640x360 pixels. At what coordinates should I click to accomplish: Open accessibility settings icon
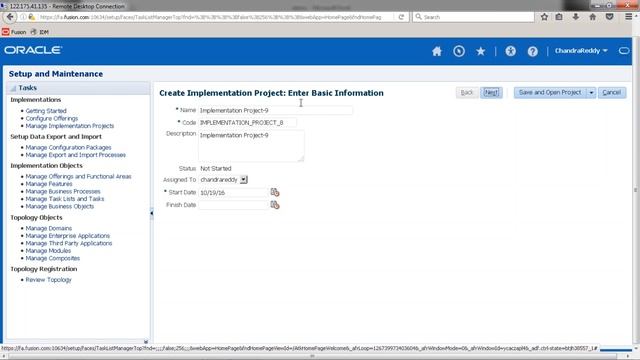tap(511, 51)
